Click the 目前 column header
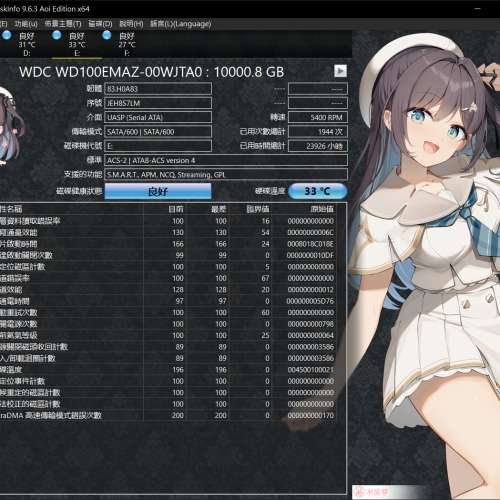Screen dimensions: 500x500 [176, 209]
